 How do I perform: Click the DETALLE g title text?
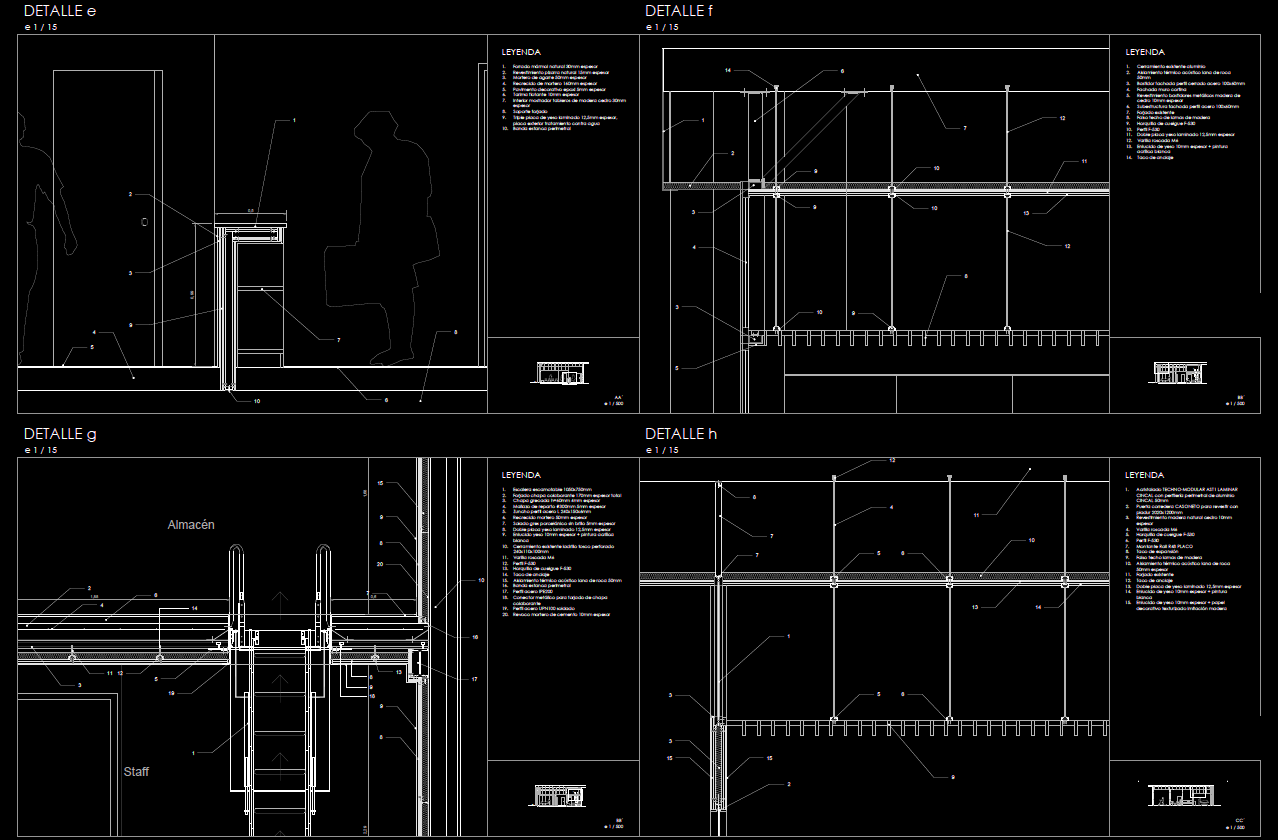coord(60,434)
